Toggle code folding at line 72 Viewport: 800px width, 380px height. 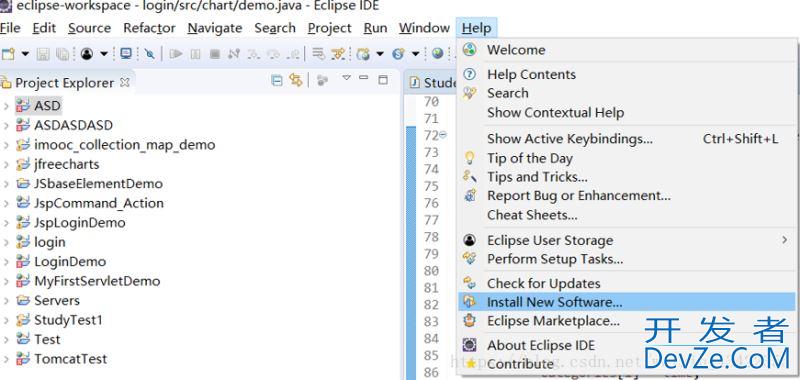(443, 135)
